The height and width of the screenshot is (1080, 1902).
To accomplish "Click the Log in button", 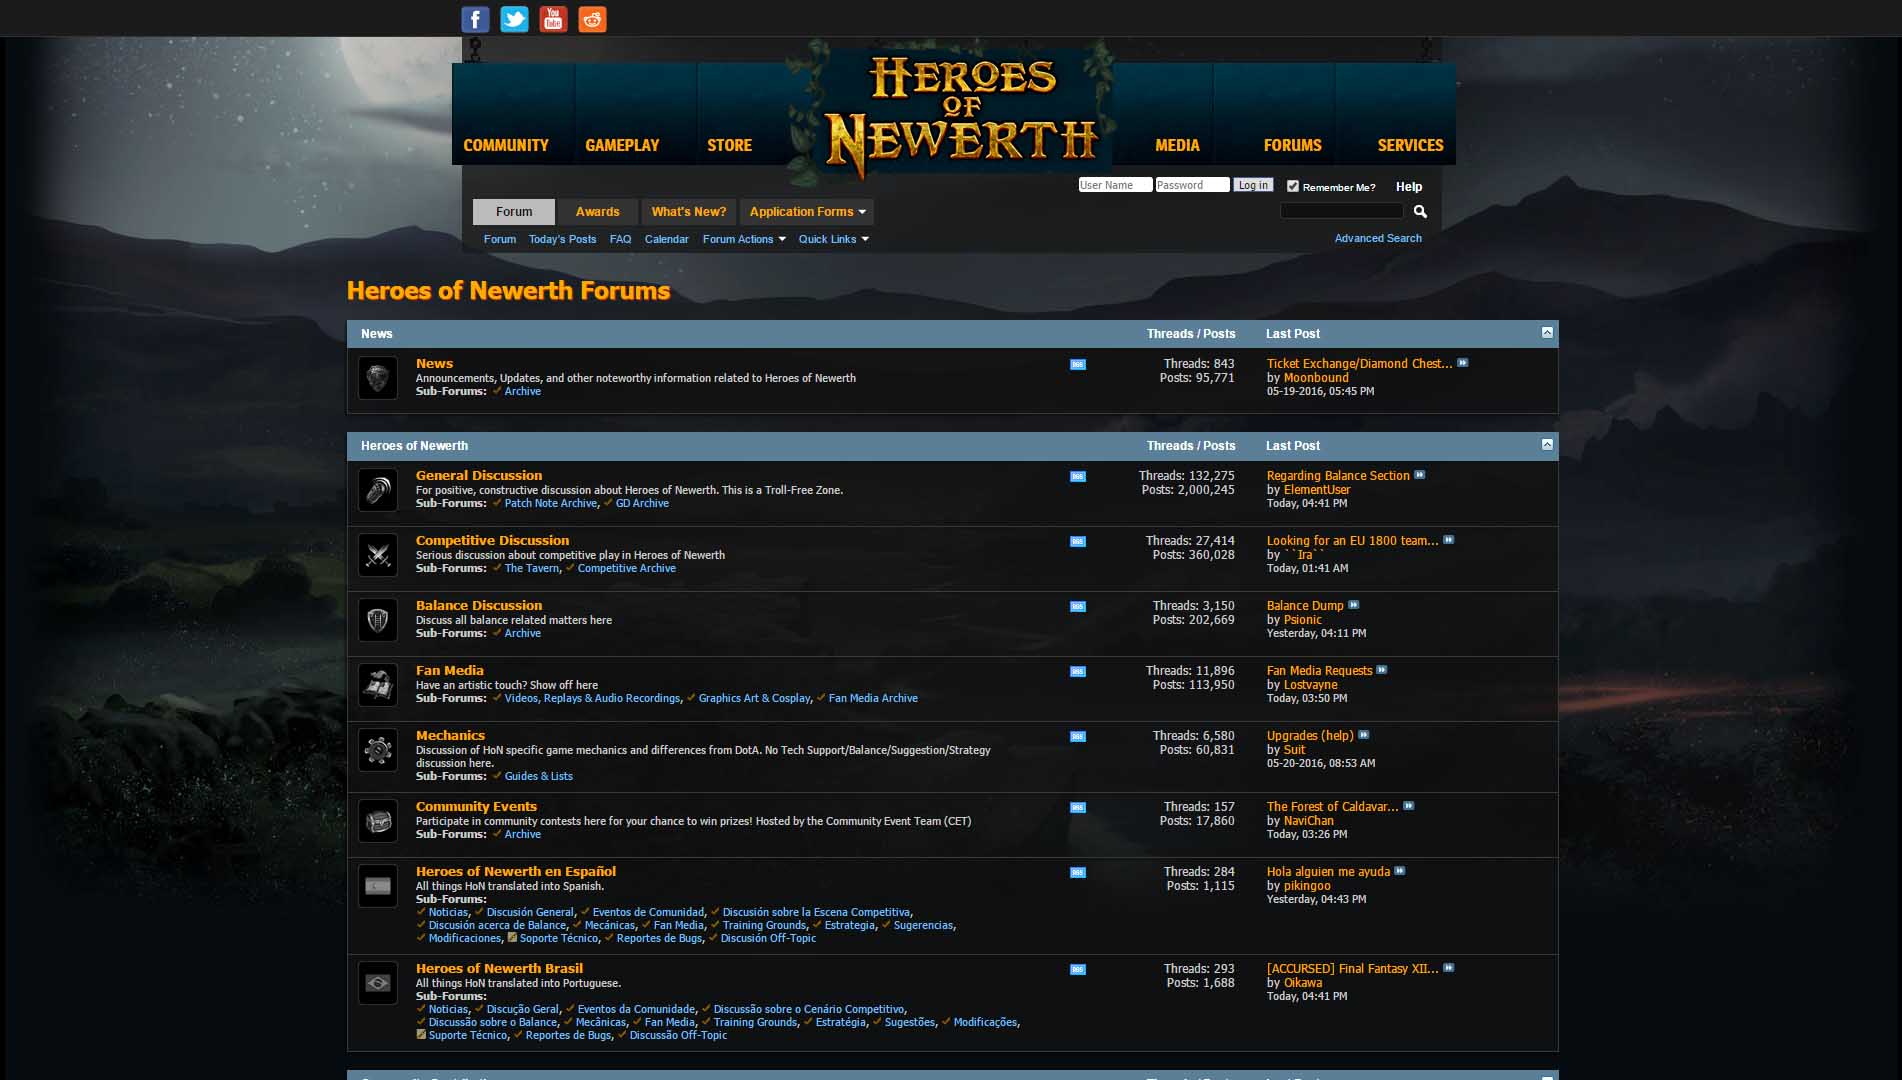I will (1253, 185).
